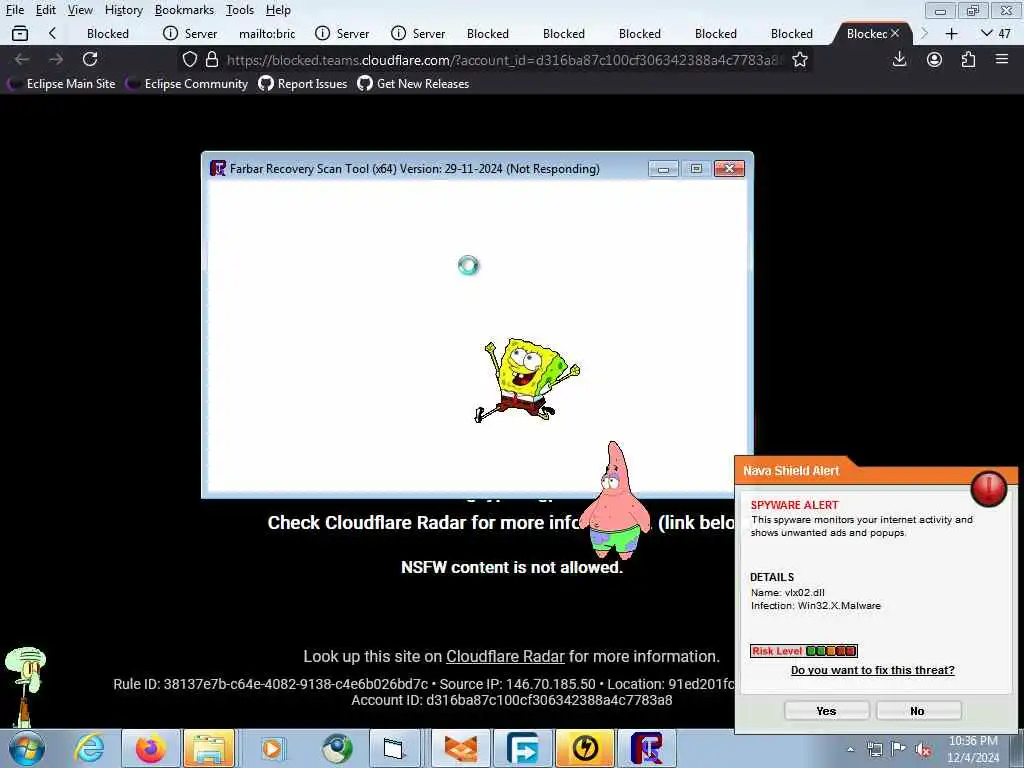
Task: Click the Squidward desktop character
Action: click(25, 687)
